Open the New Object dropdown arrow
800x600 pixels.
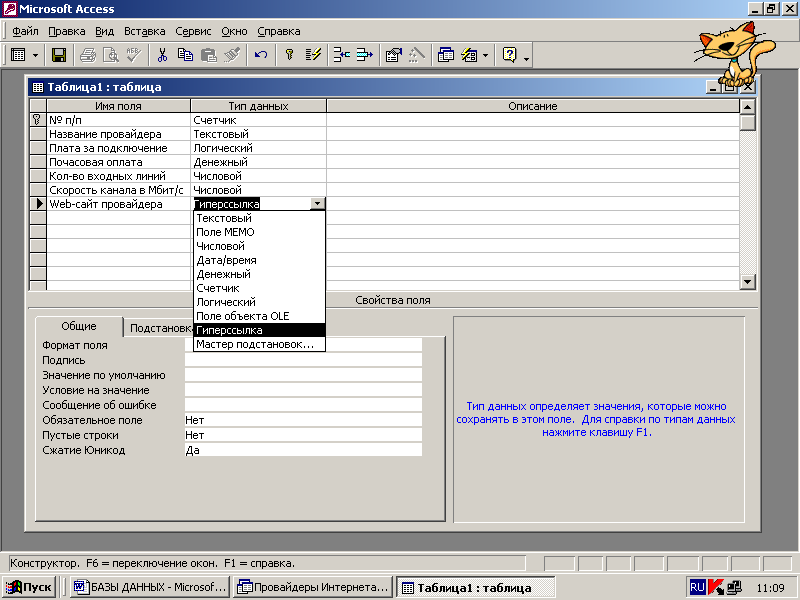point(485,55)
